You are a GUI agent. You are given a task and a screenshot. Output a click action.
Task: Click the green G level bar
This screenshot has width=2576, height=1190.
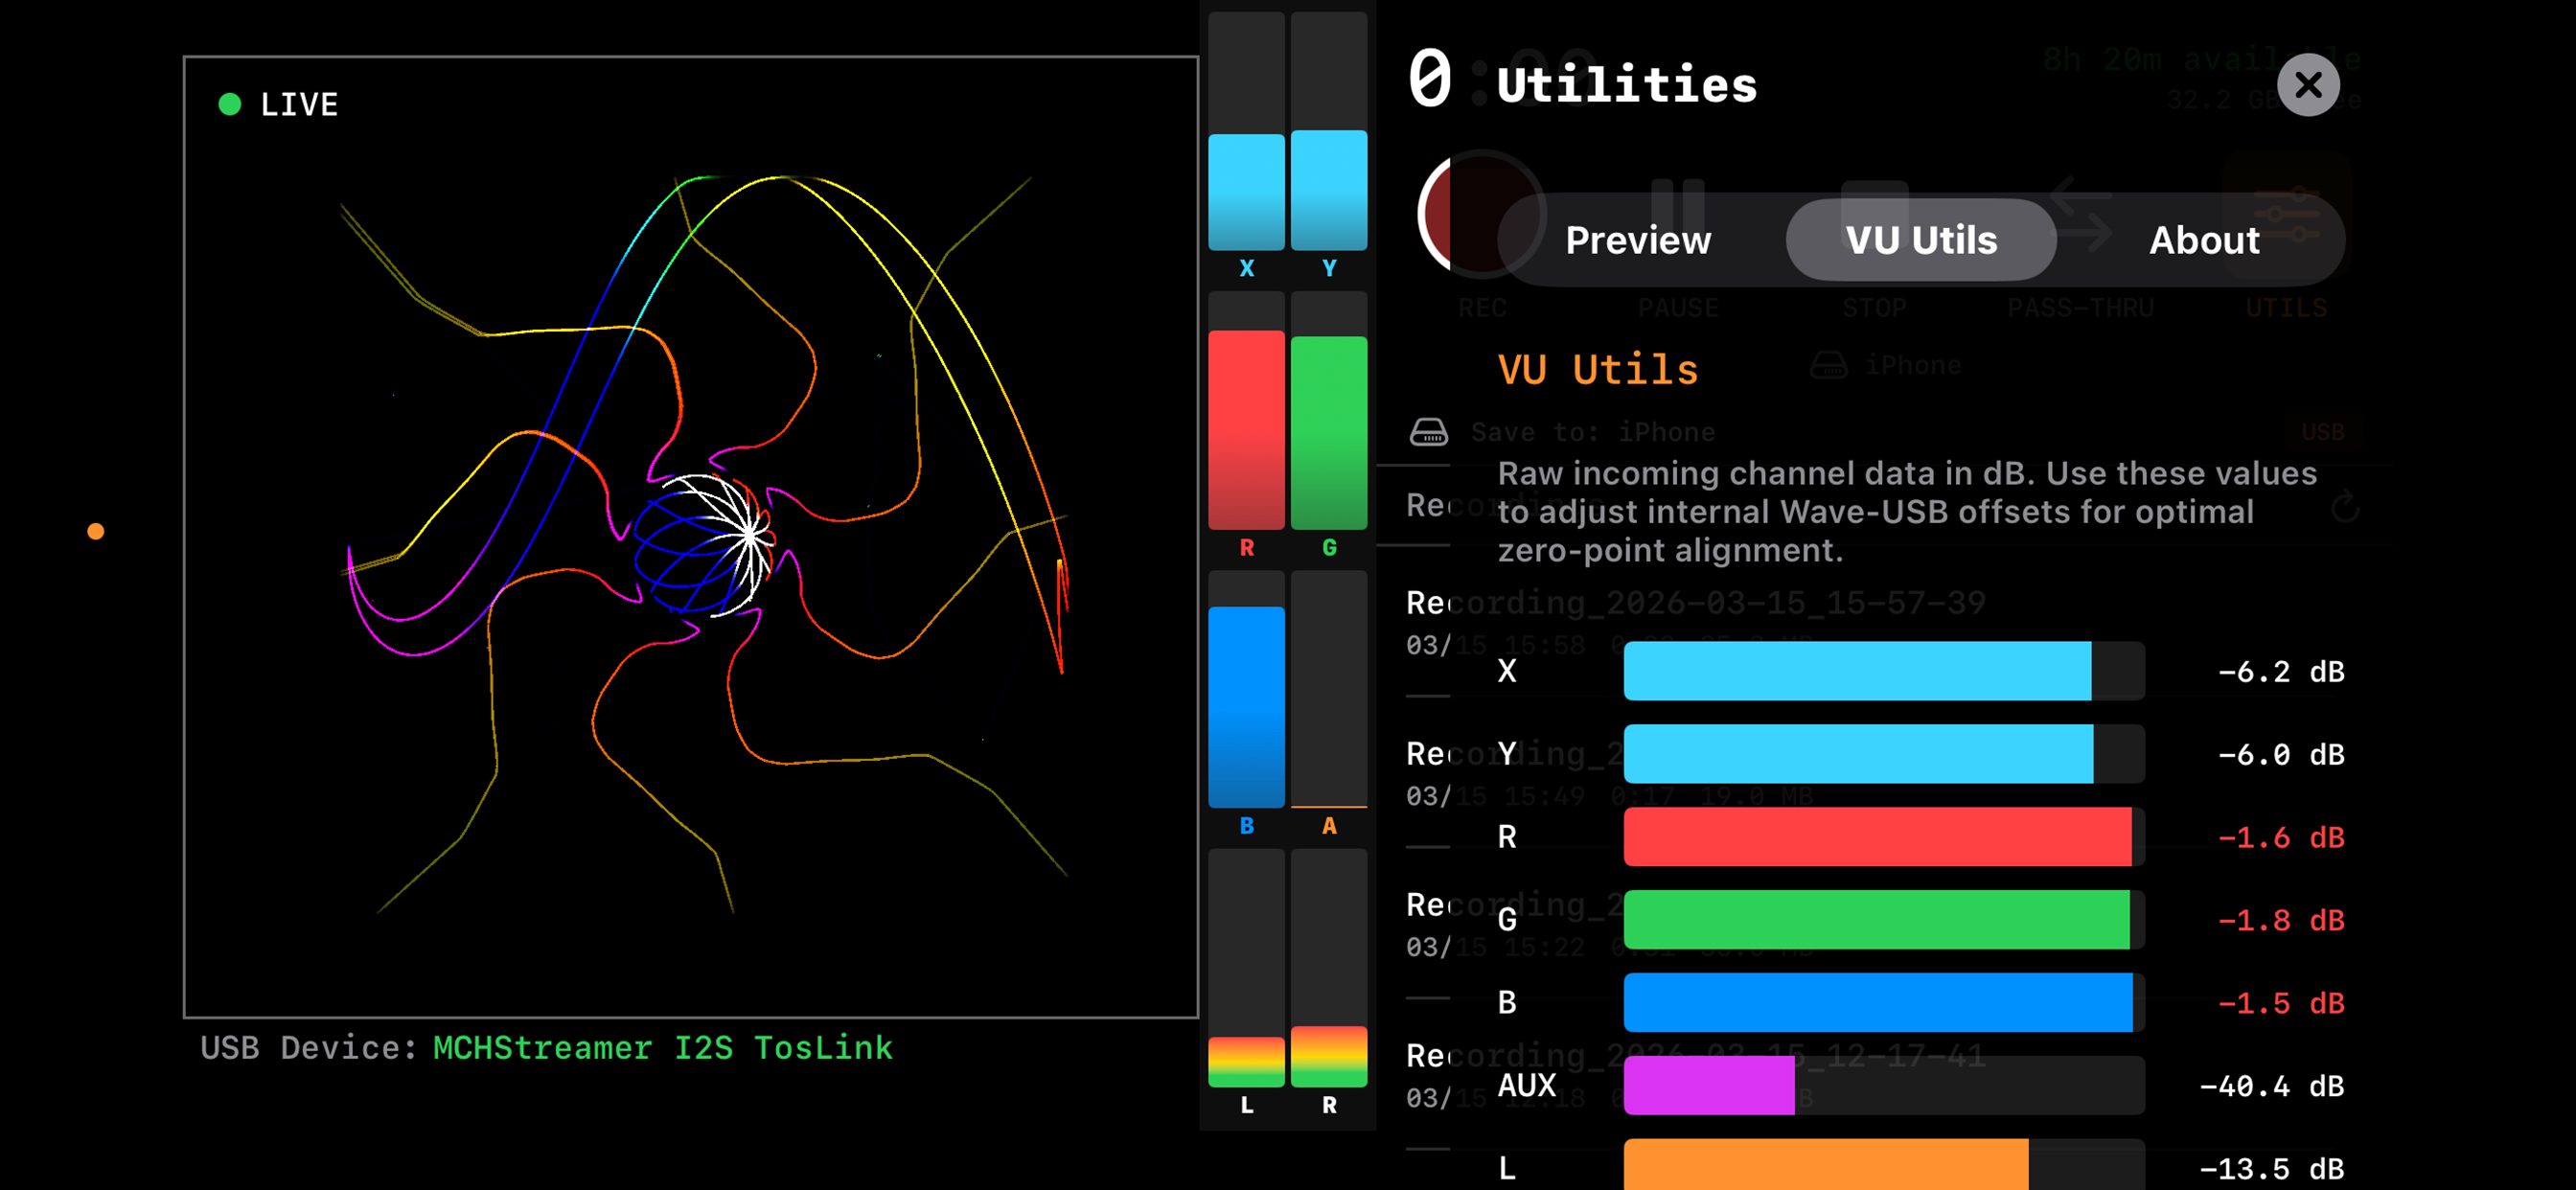pyautogui.click(x=1884, y=920)
